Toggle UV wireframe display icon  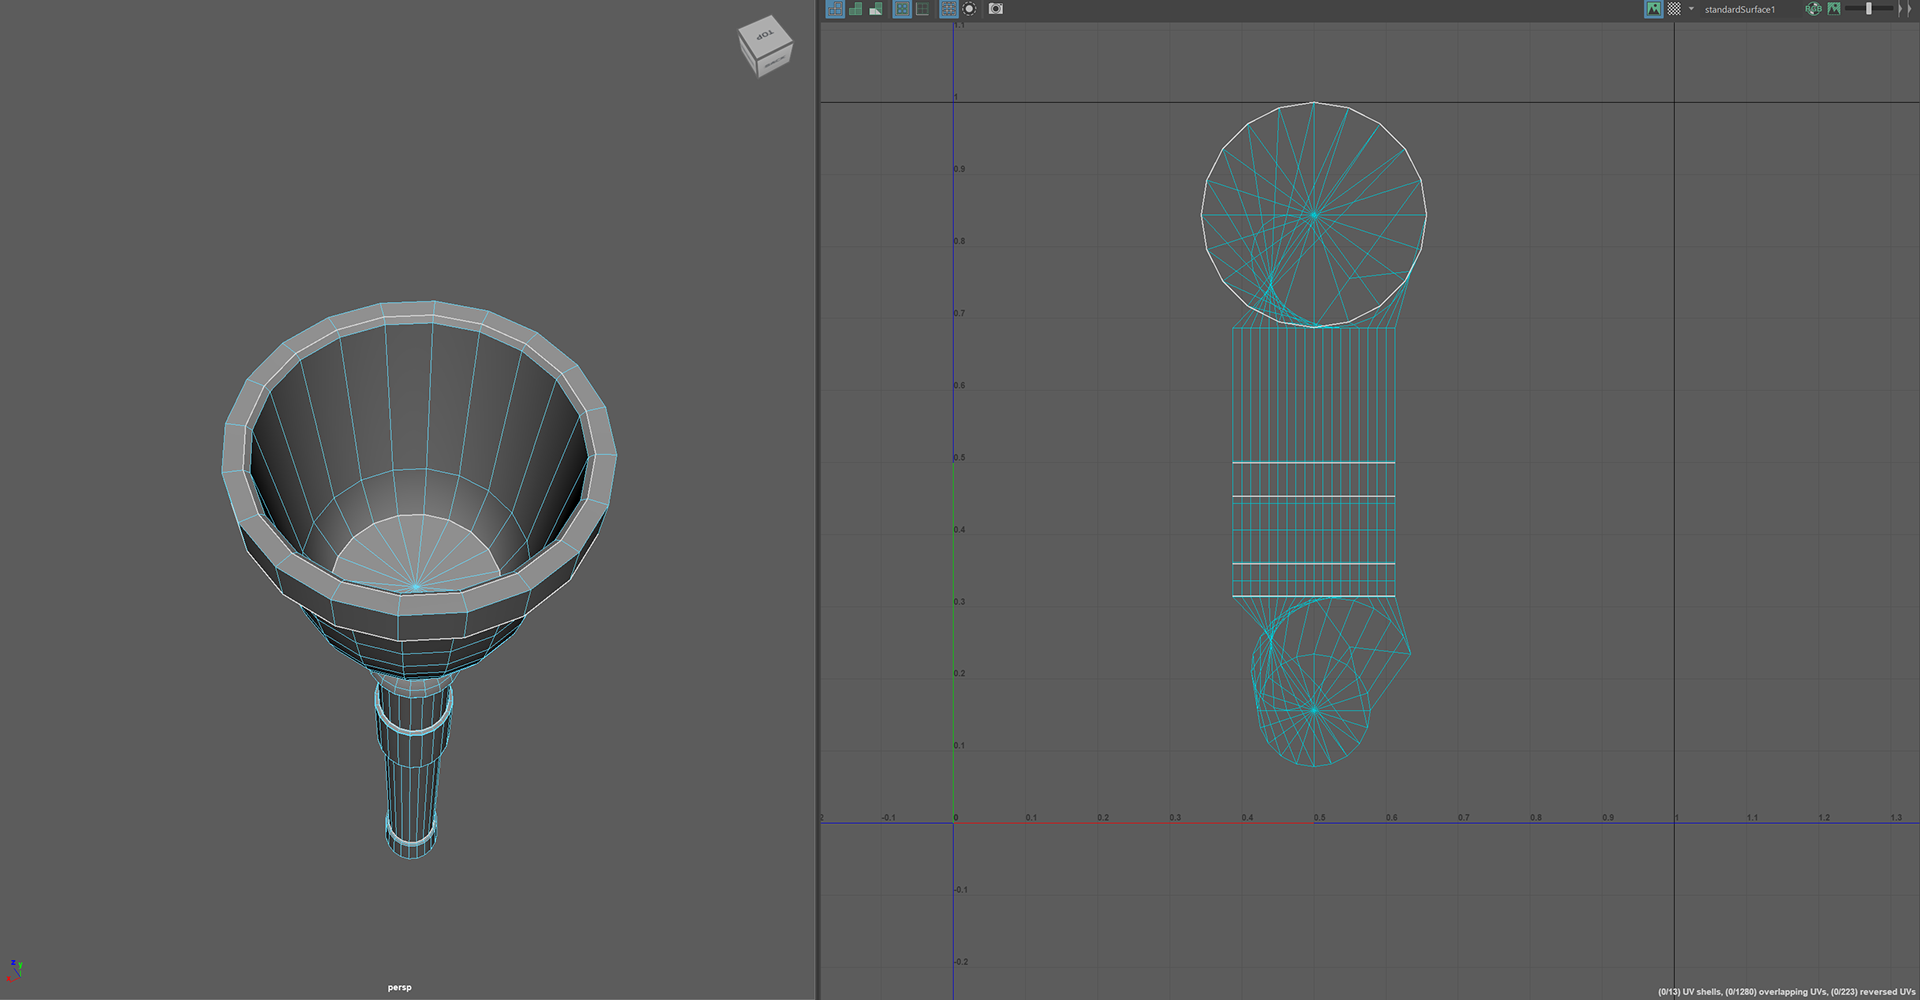point(835,9)
